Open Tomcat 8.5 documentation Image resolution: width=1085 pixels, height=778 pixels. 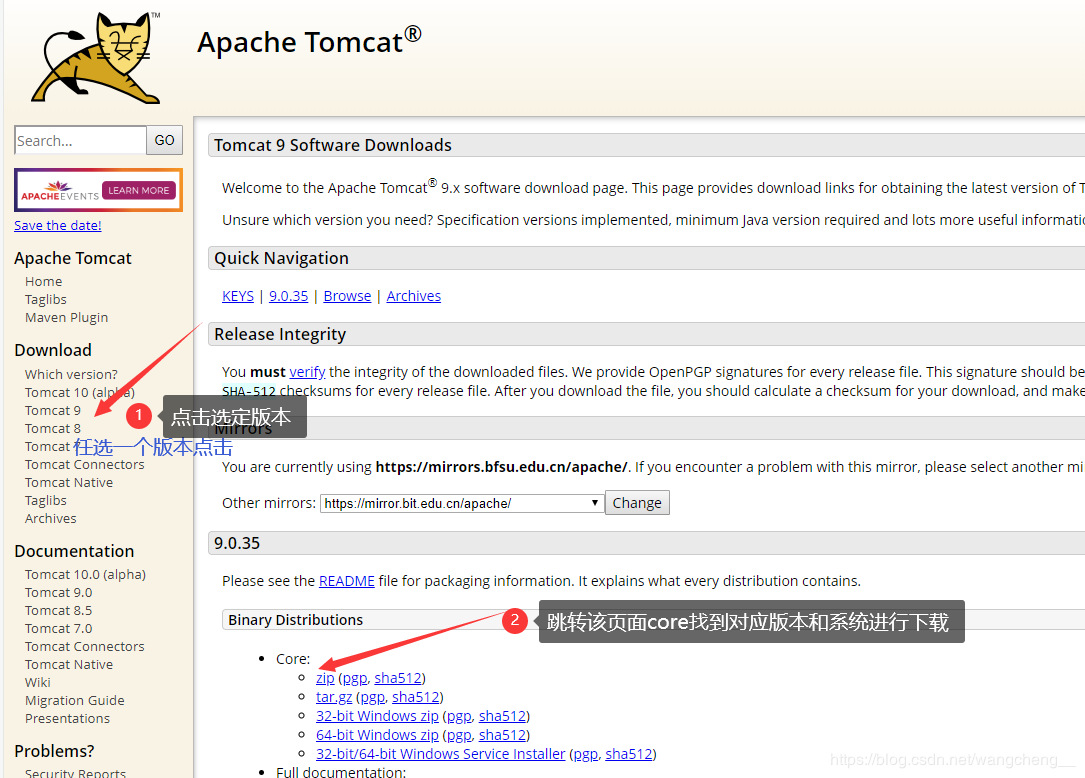[58, 610]
